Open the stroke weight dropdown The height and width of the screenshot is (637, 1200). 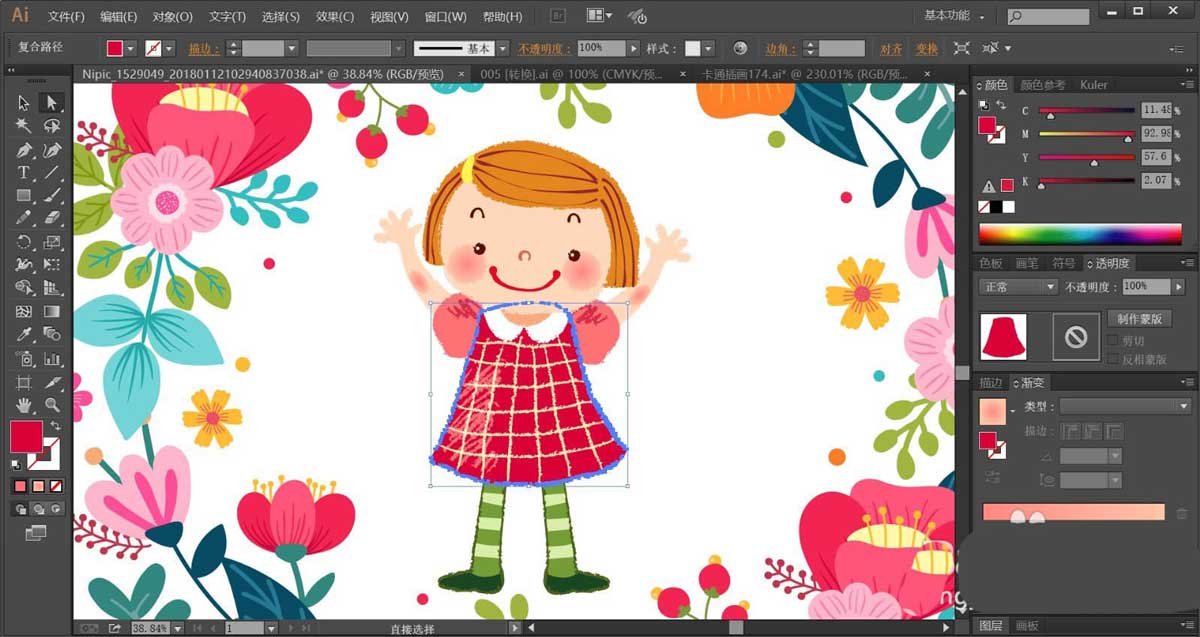(292, 48)
